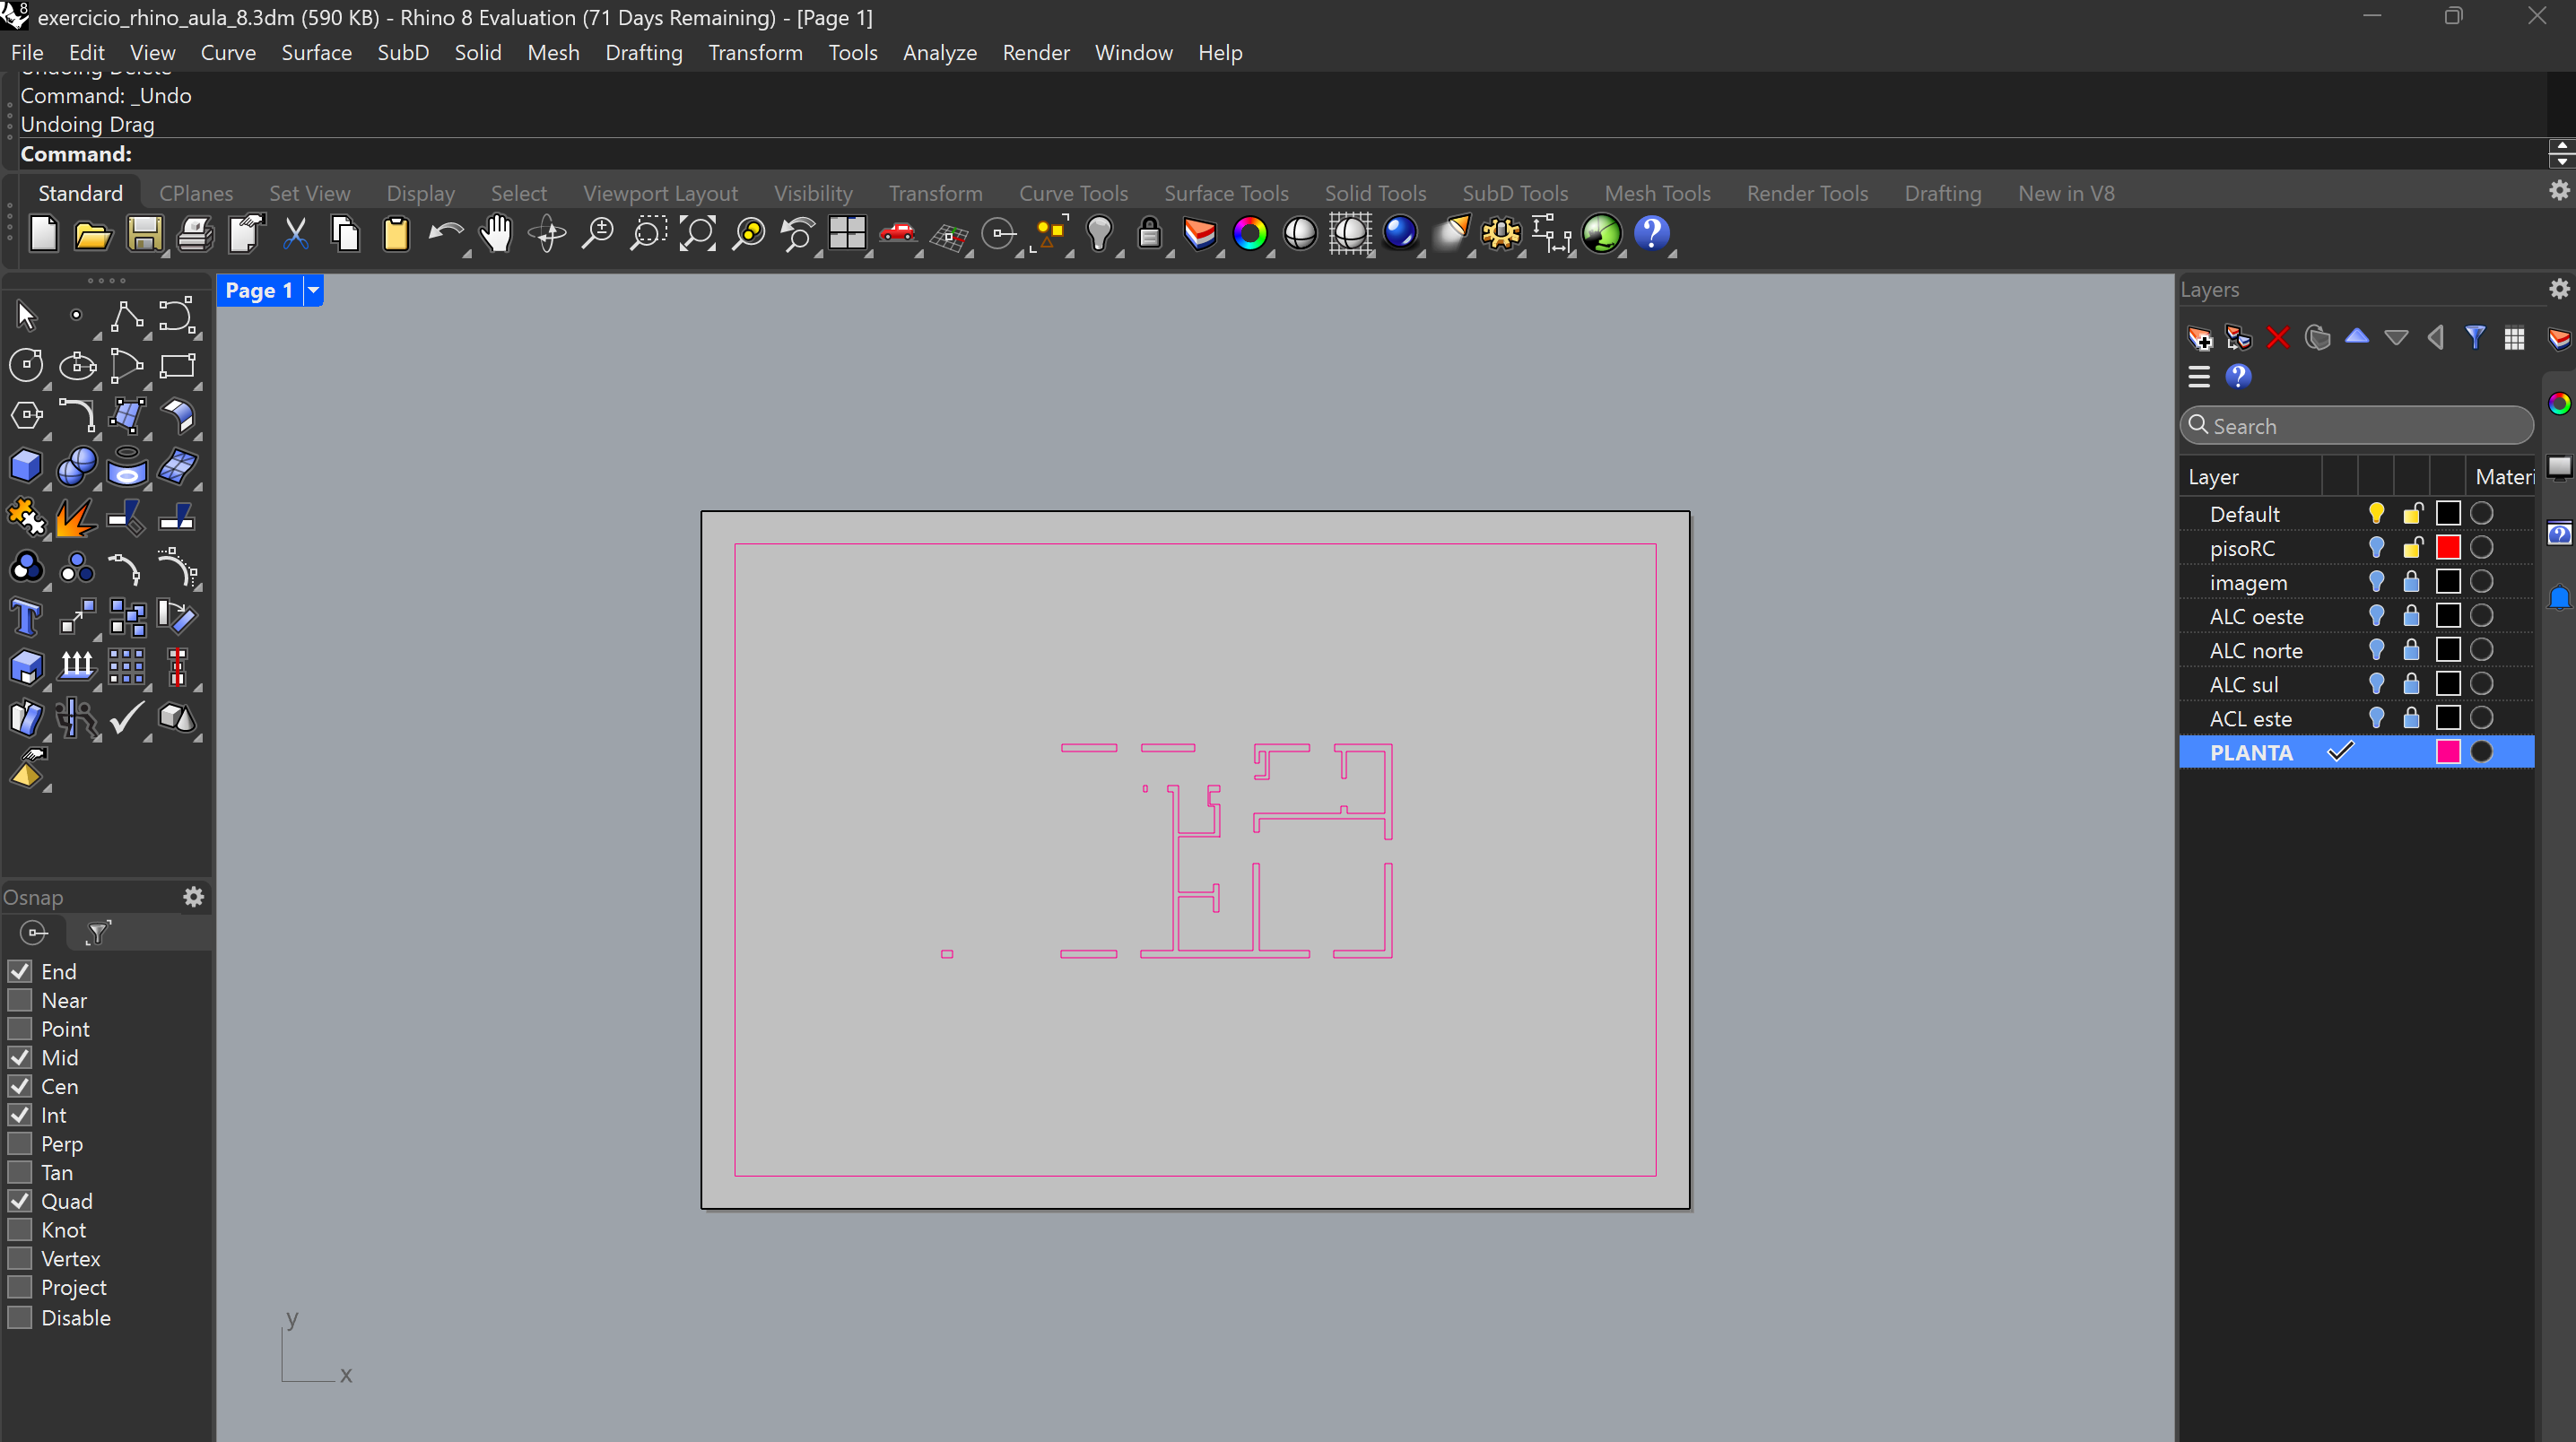The height and width of the screenshot is (1442, 2576).
Task: Open the Save file icon
Action: (145, 234)
